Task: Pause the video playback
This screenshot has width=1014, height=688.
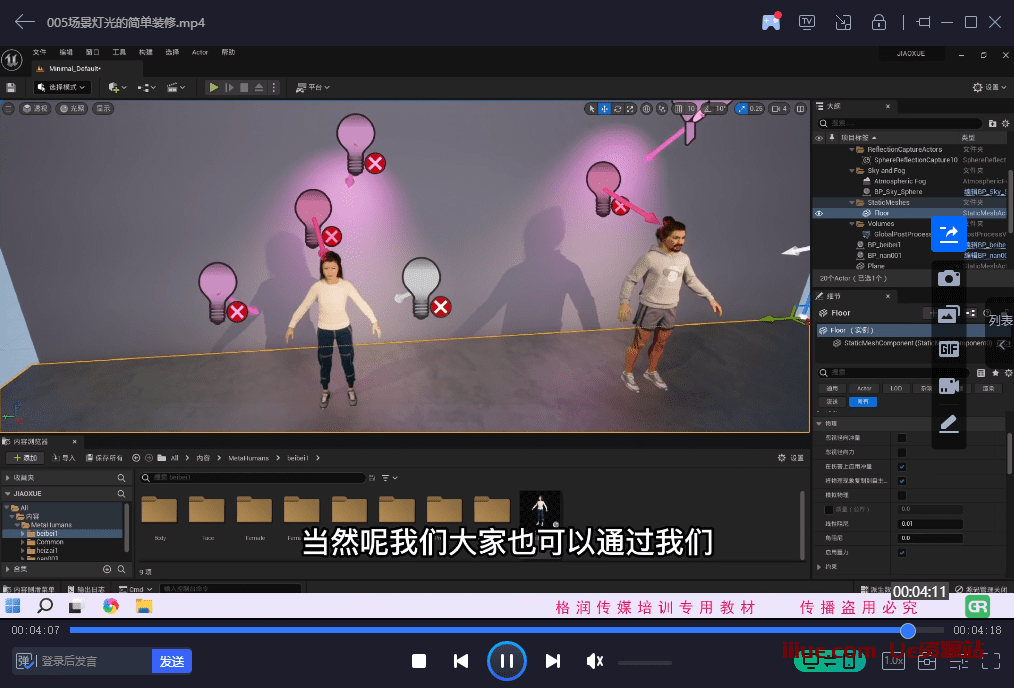Action: [507, 661]
